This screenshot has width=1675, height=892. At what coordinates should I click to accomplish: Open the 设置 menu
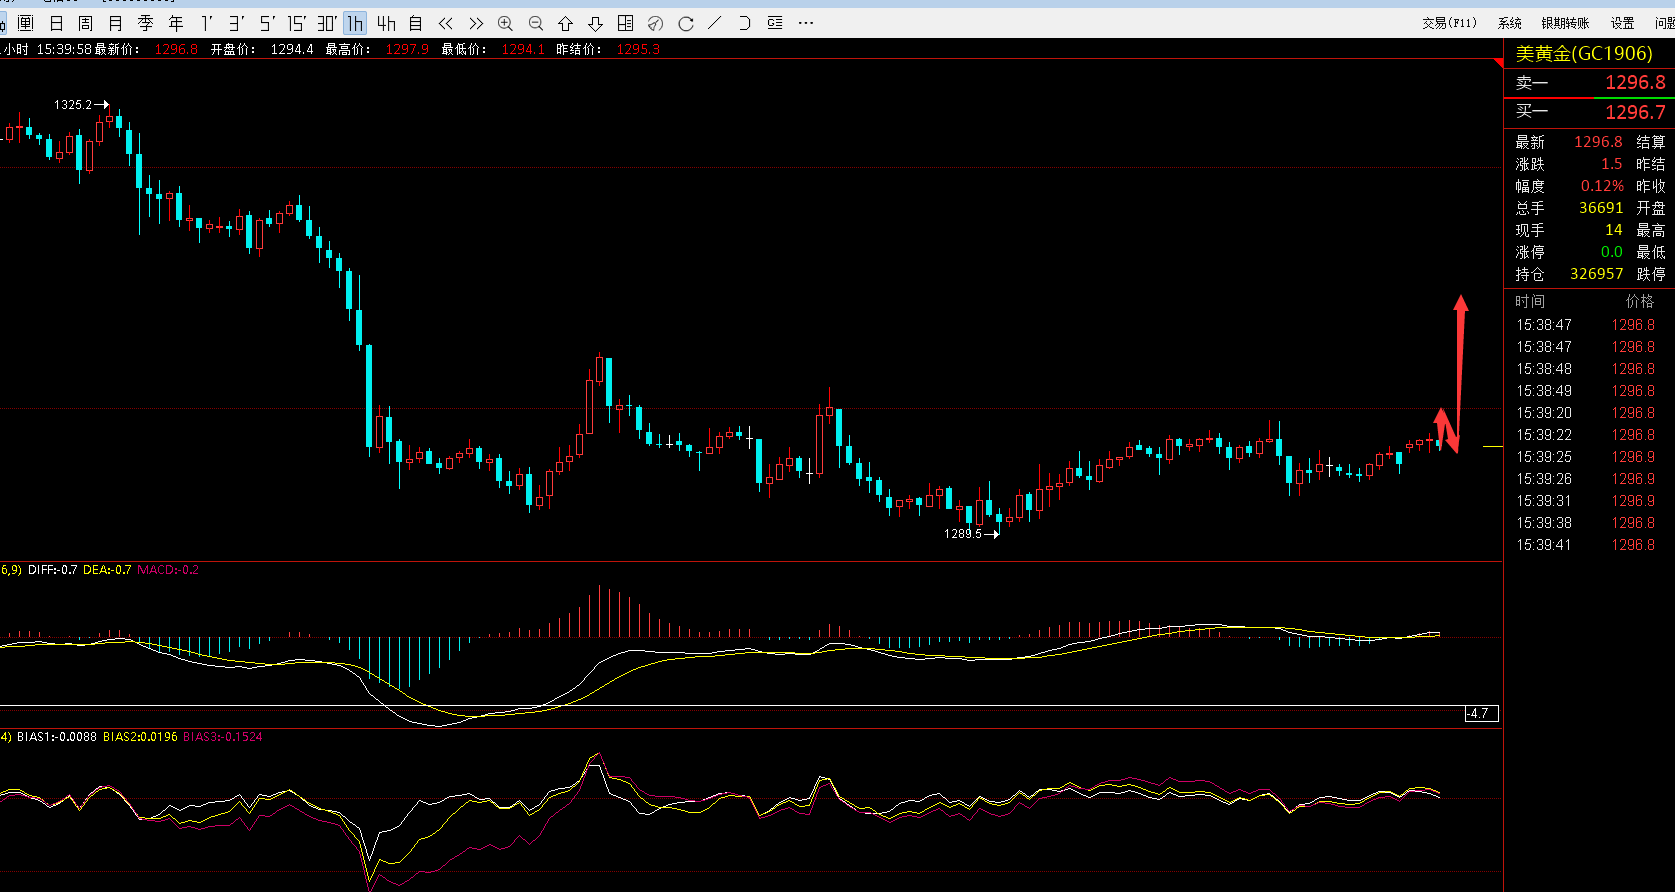pos(1622,23)
